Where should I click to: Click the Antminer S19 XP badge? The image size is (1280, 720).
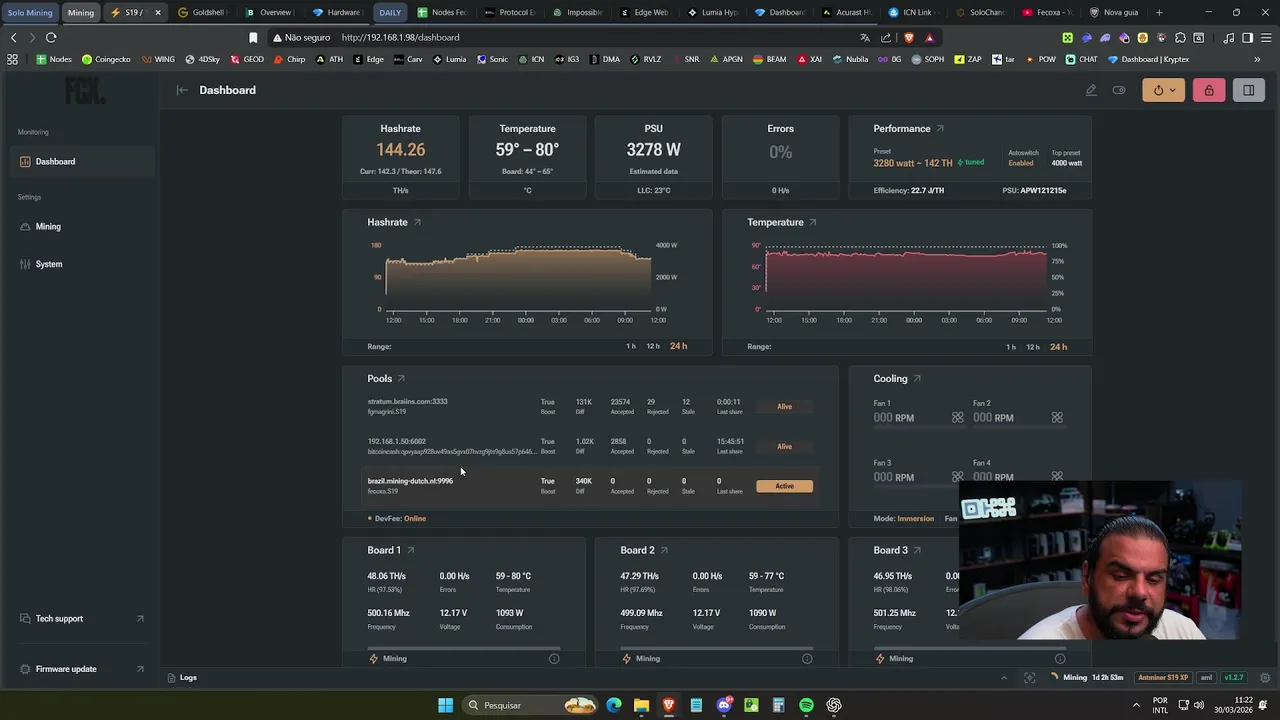point(1163,678)
